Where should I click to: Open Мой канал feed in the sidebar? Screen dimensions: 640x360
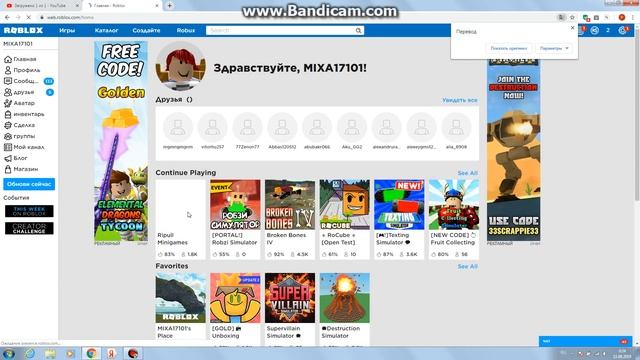click(24, 147)
